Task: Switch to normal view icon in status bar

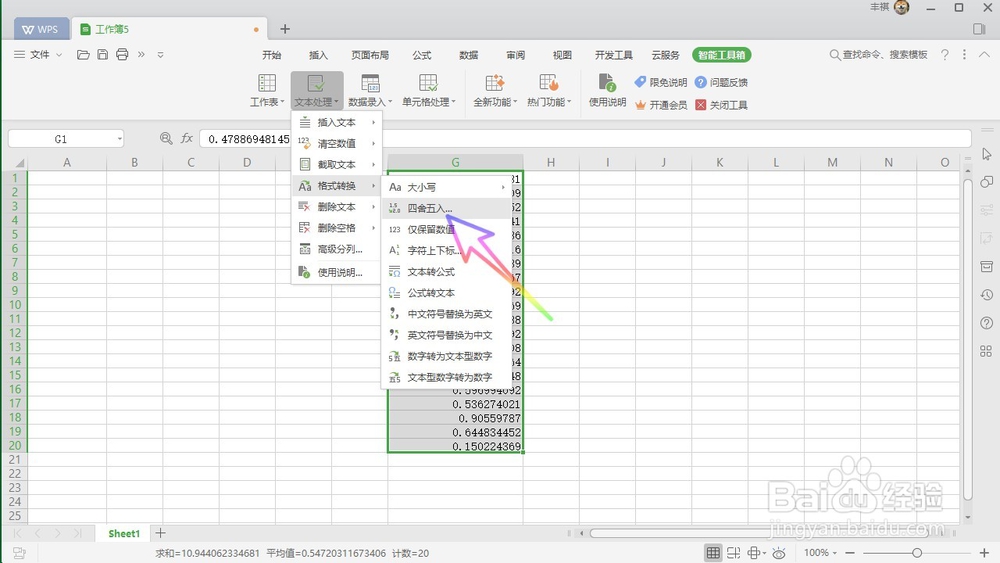Action: (x=713, y=553)
